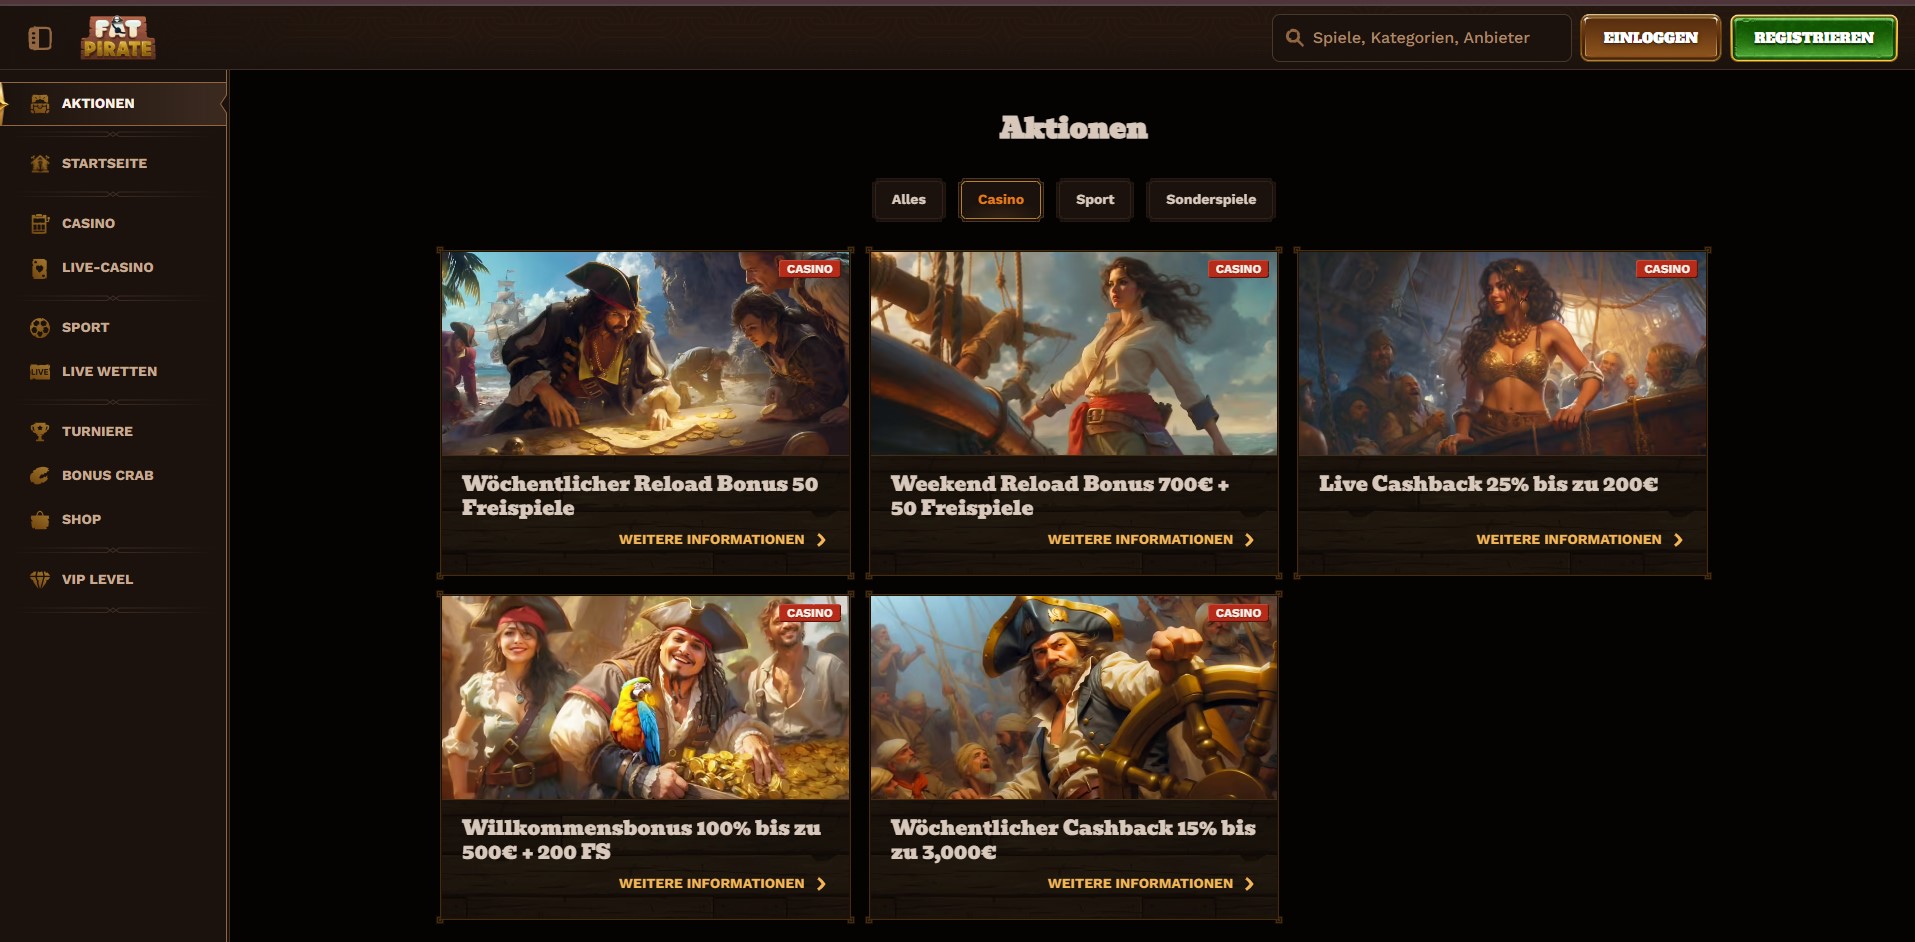Open the Turniere trophy icon

[40, 432]
